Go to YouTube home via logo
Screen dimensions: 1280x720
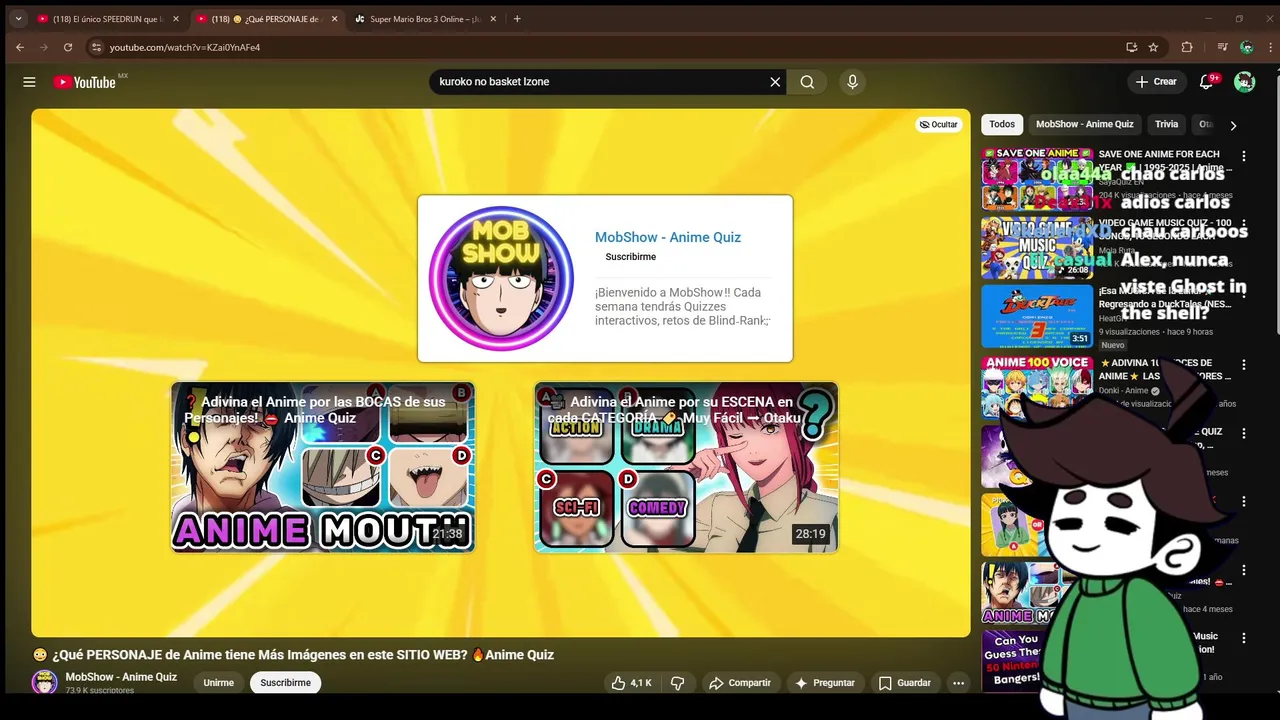pyautogui.click(x=85, y=82)
